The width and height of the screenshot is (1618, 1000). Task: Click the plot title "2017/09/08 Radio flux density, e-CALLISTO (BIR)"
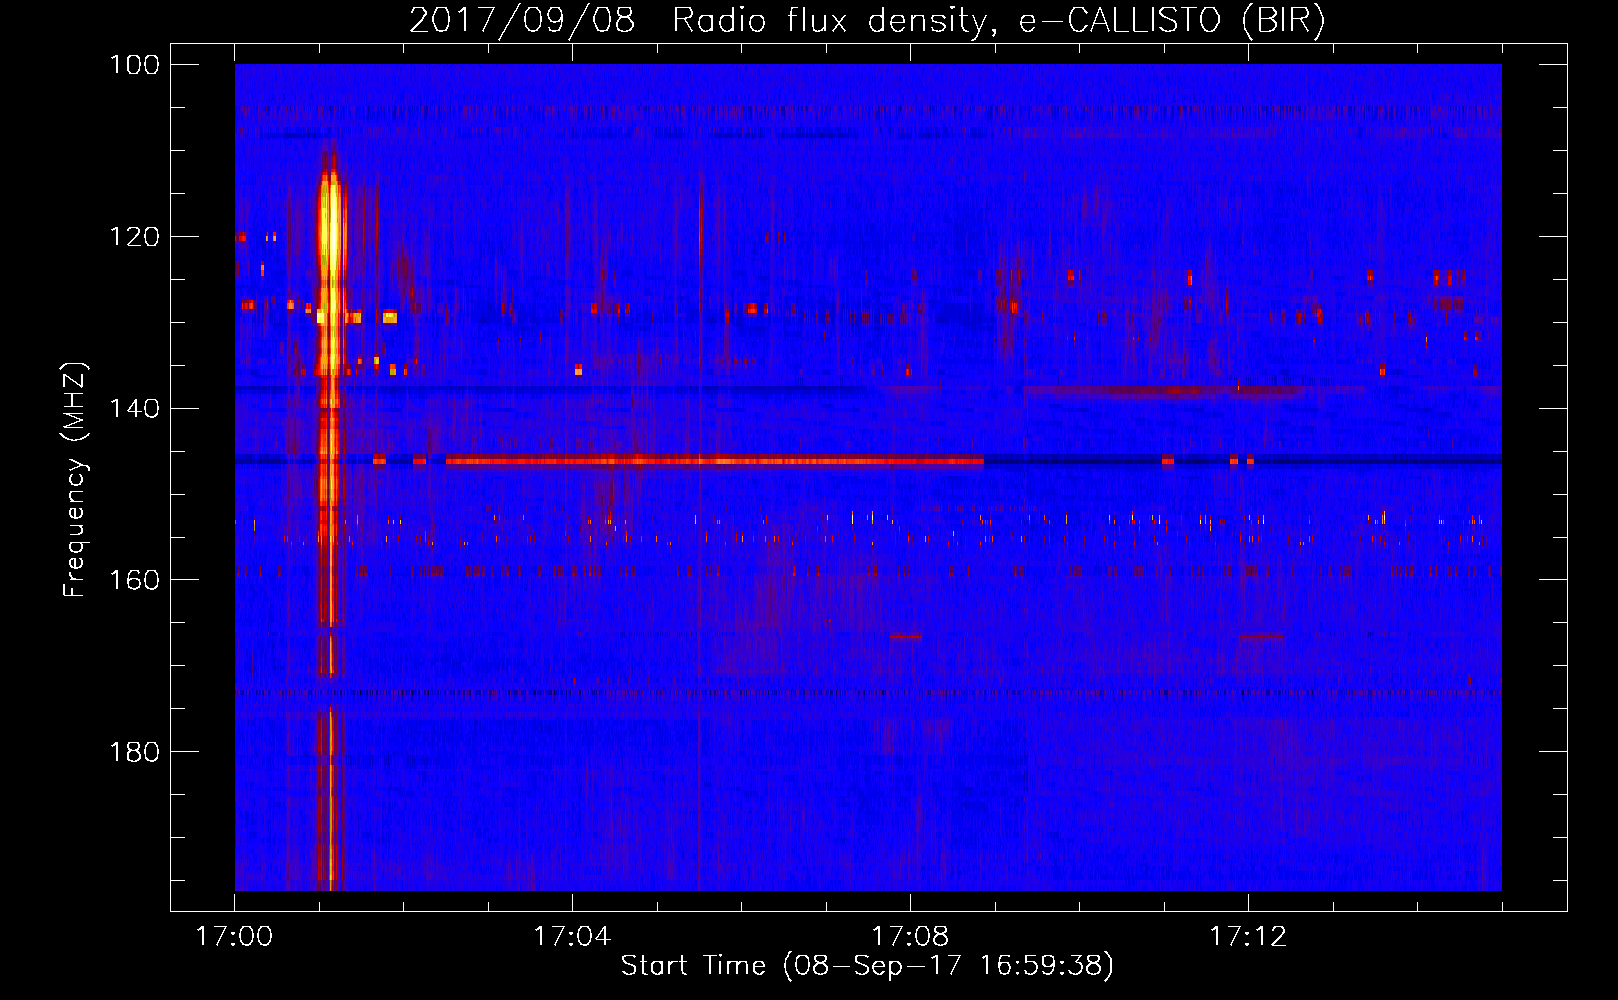point(867,20)
